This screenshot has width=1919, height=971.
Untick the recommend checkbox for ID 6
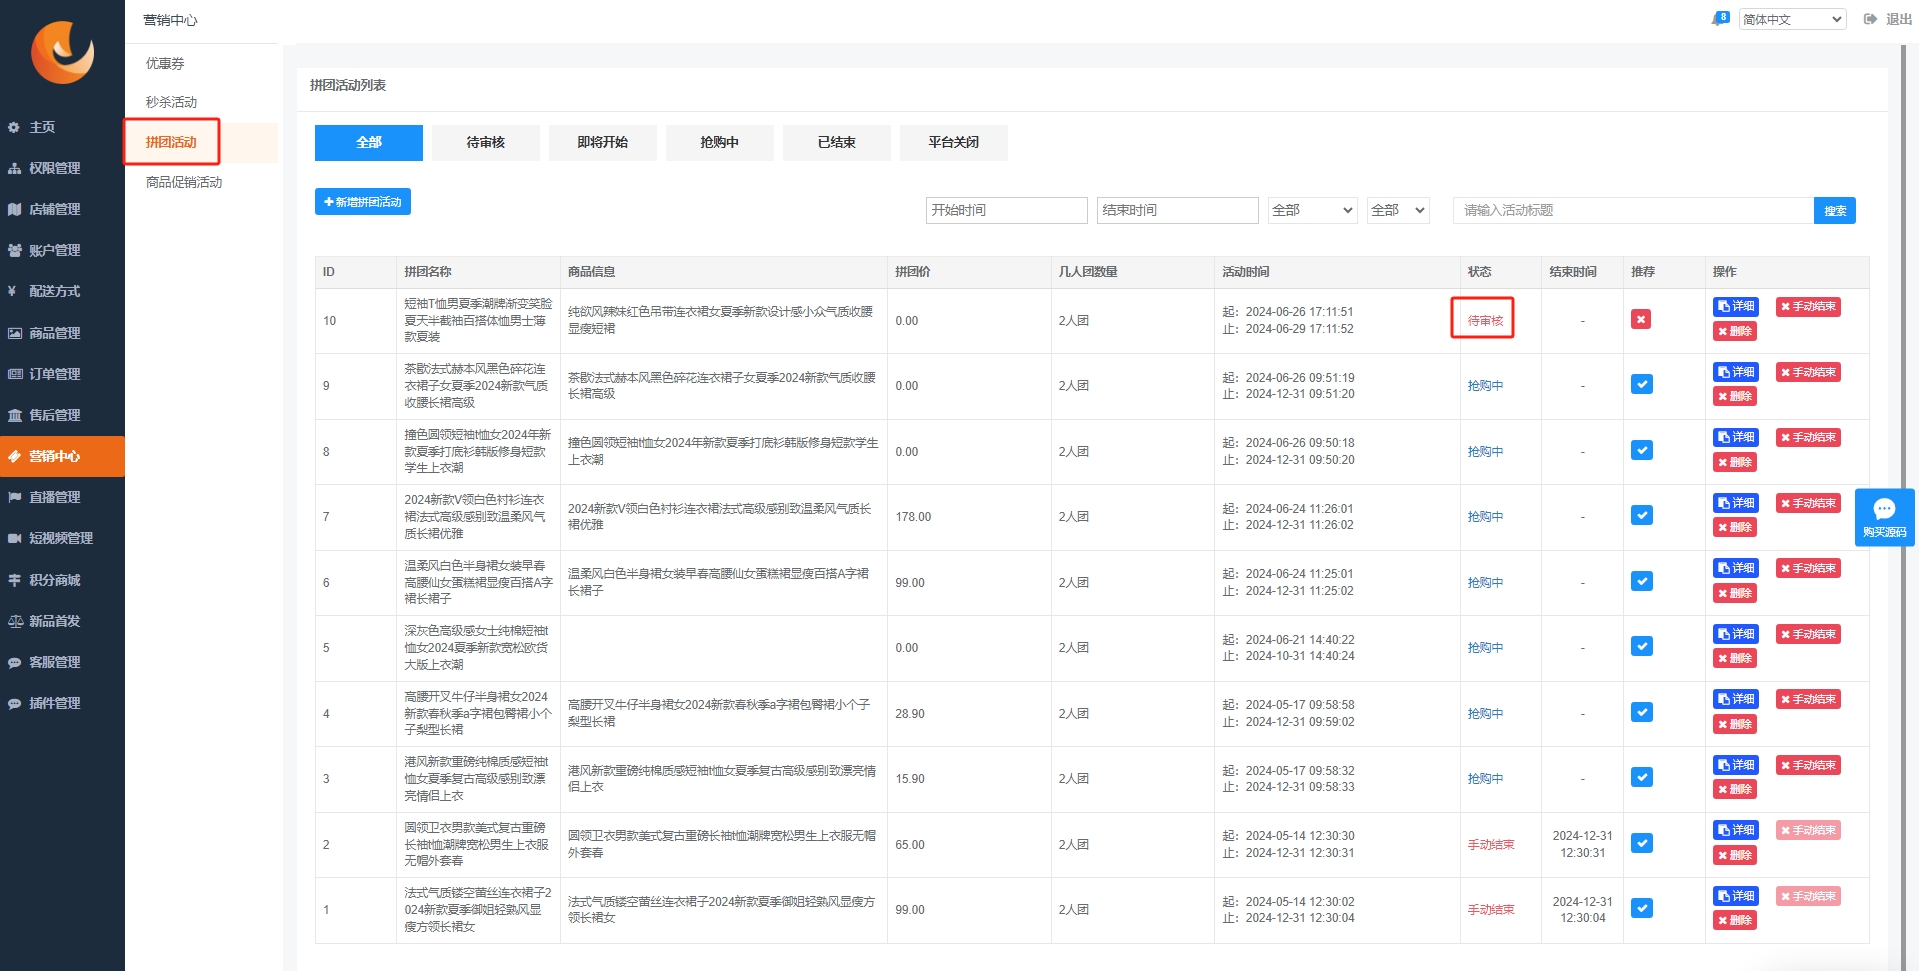pyautogui.click(x=1641, y=581)
